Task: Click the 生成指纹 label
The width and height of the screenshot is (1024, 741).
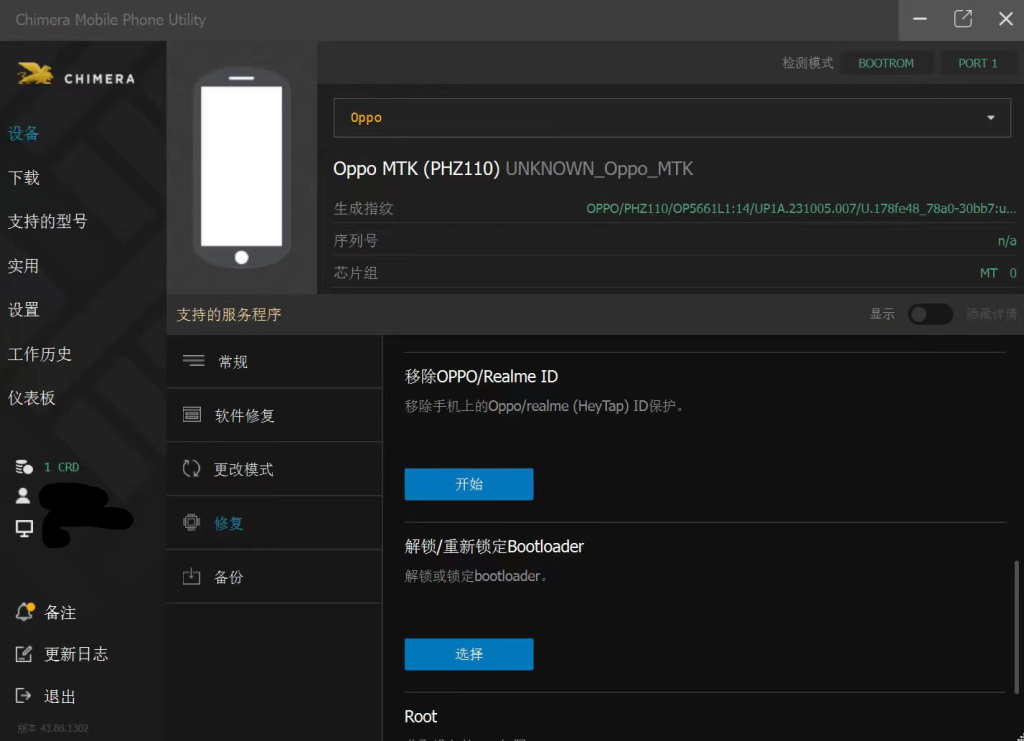Action: pos(364,208)
